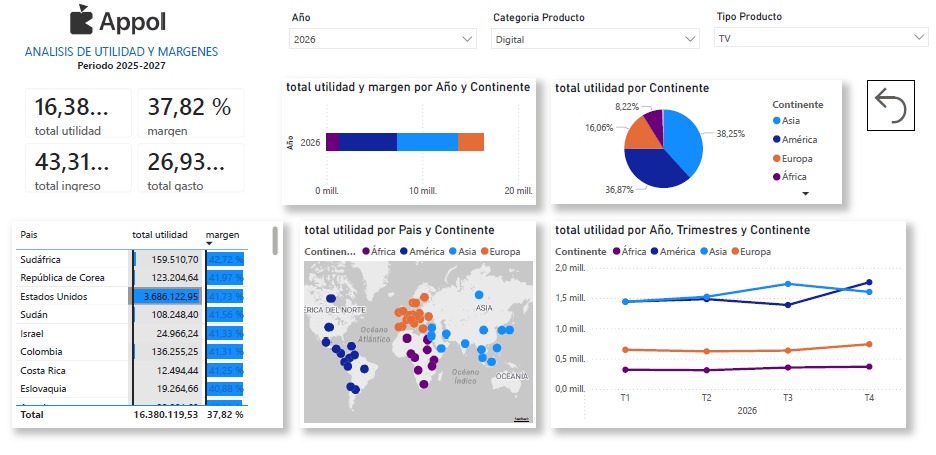This screenshot has width=936, height=455.
Task: Click the sort arrow above margen column
Action: [210, 242]
